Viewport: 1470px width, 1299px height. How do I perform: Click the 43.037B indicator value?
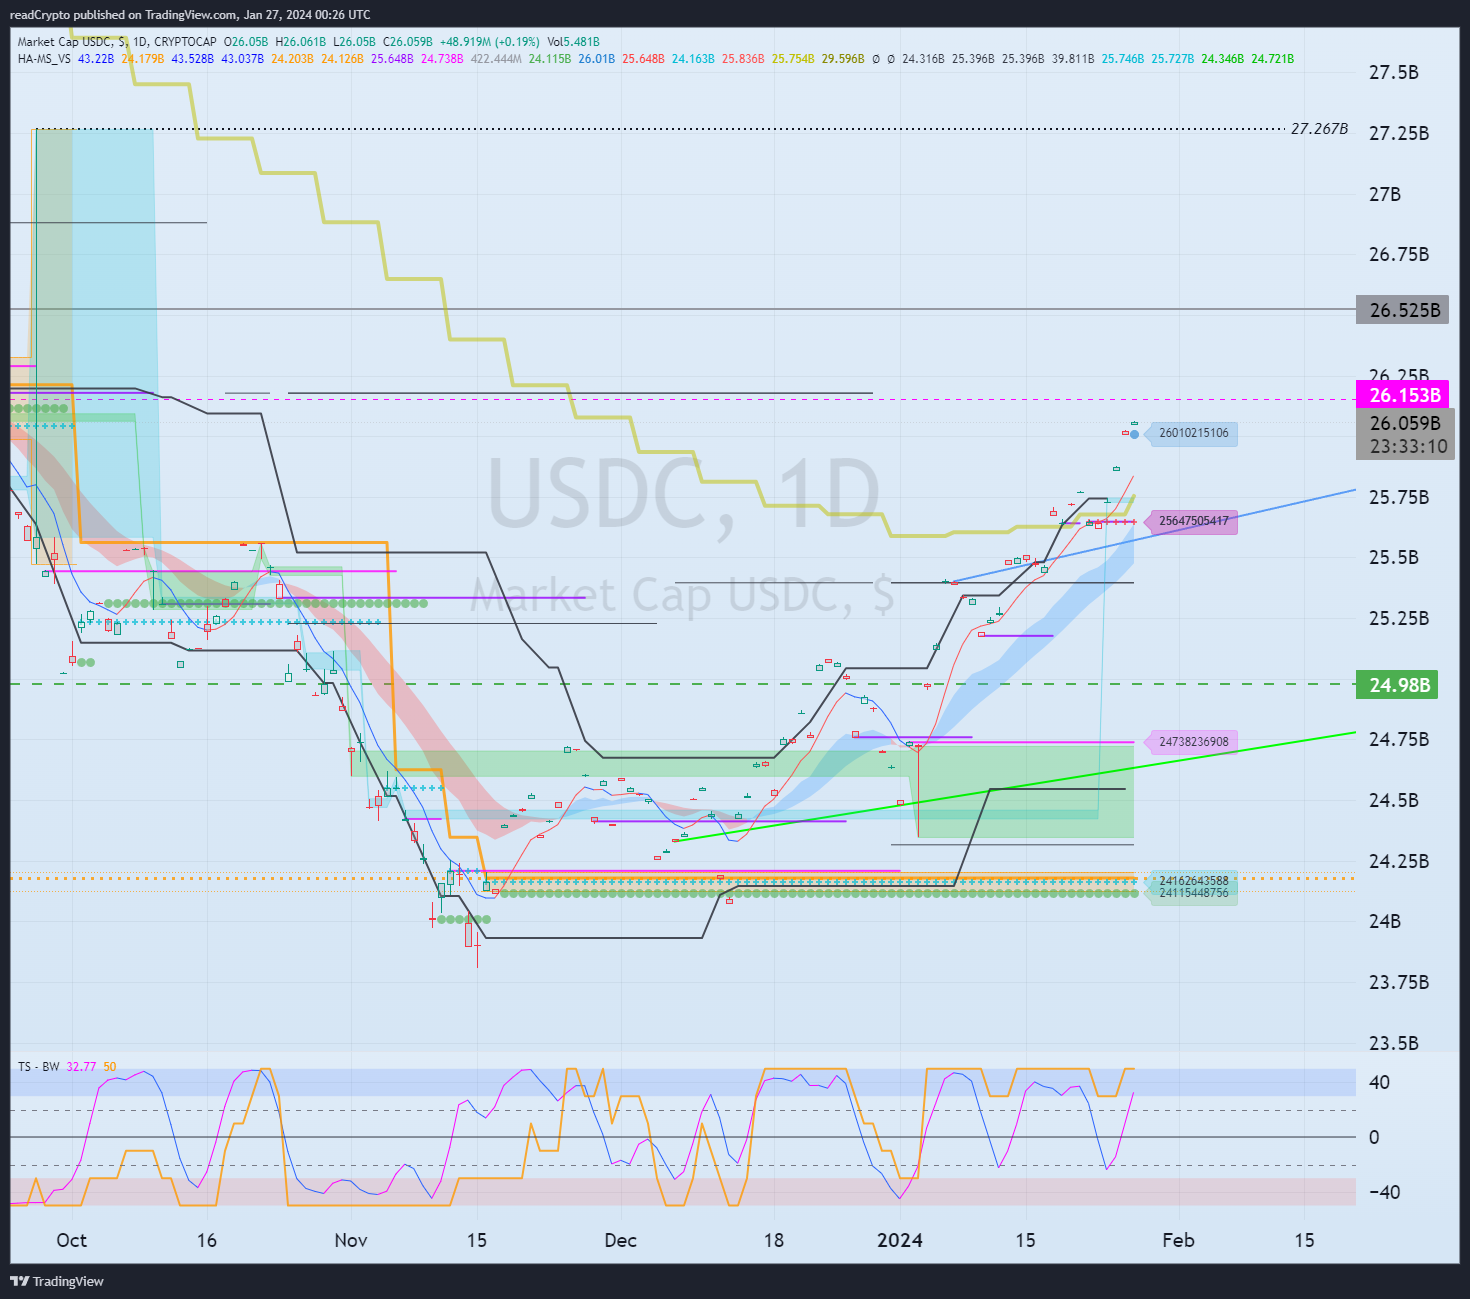point(243,59)
